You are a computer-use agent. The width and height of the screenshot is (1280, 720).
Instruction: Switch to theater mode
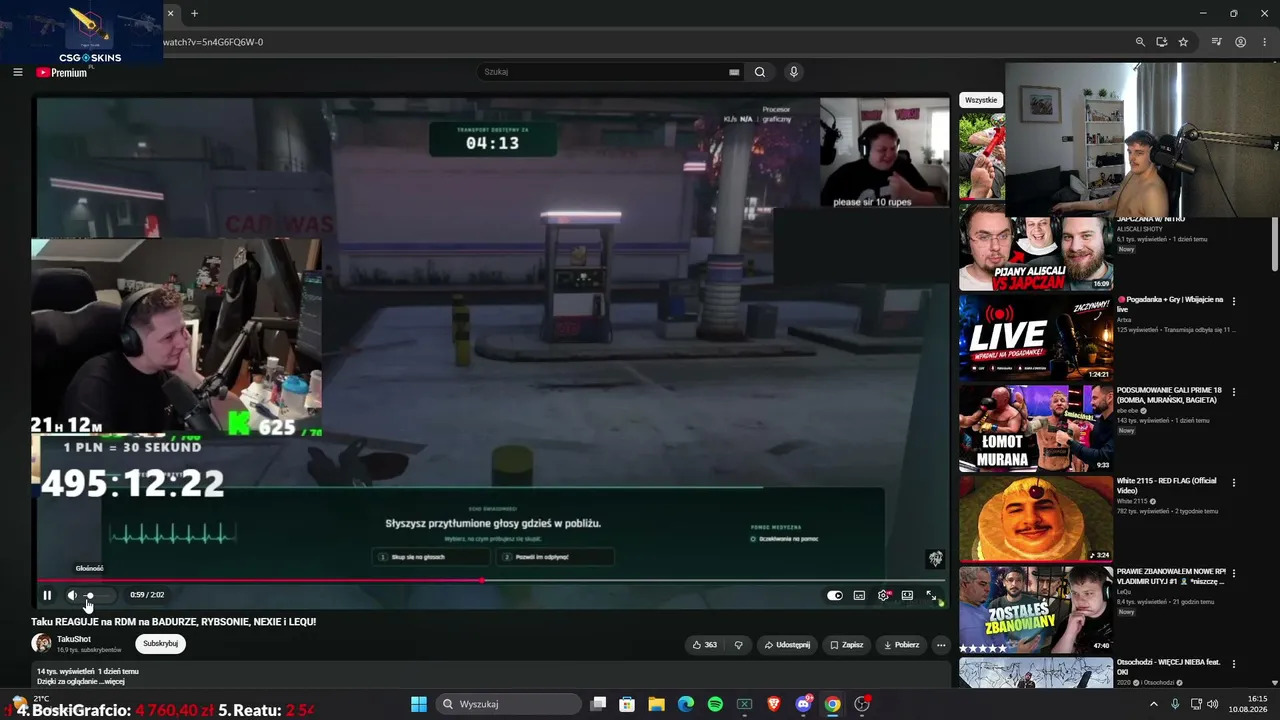pos(907,595)
